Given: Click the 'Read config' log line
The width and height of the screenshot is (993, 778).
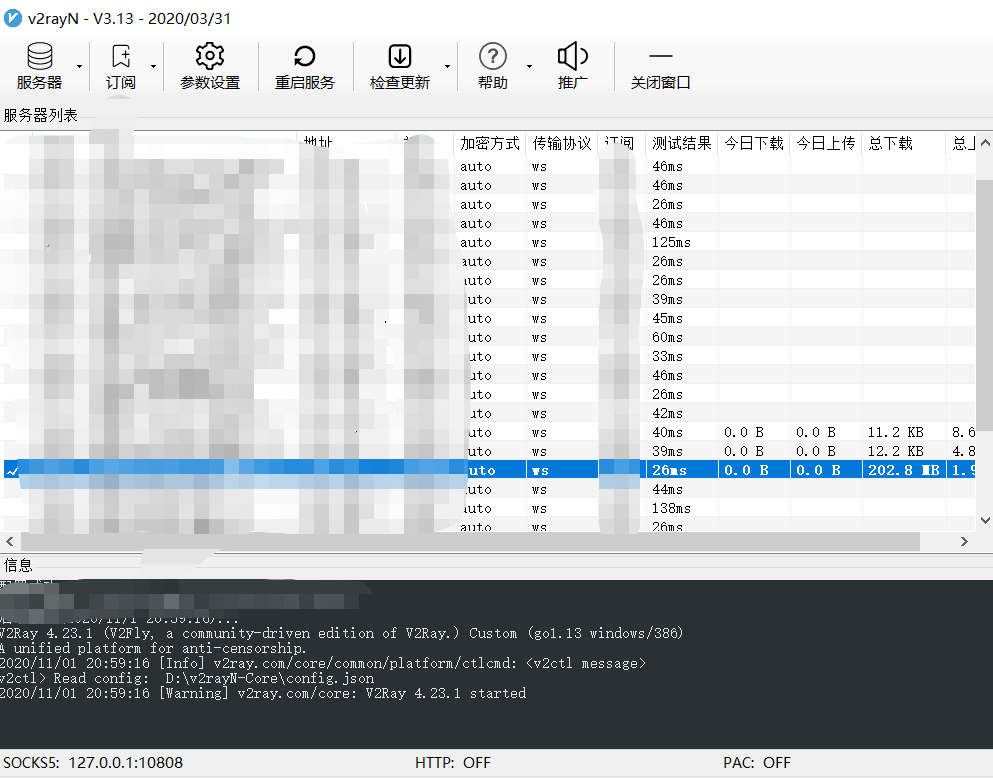Looking at the screenshot, I should 187,678.
